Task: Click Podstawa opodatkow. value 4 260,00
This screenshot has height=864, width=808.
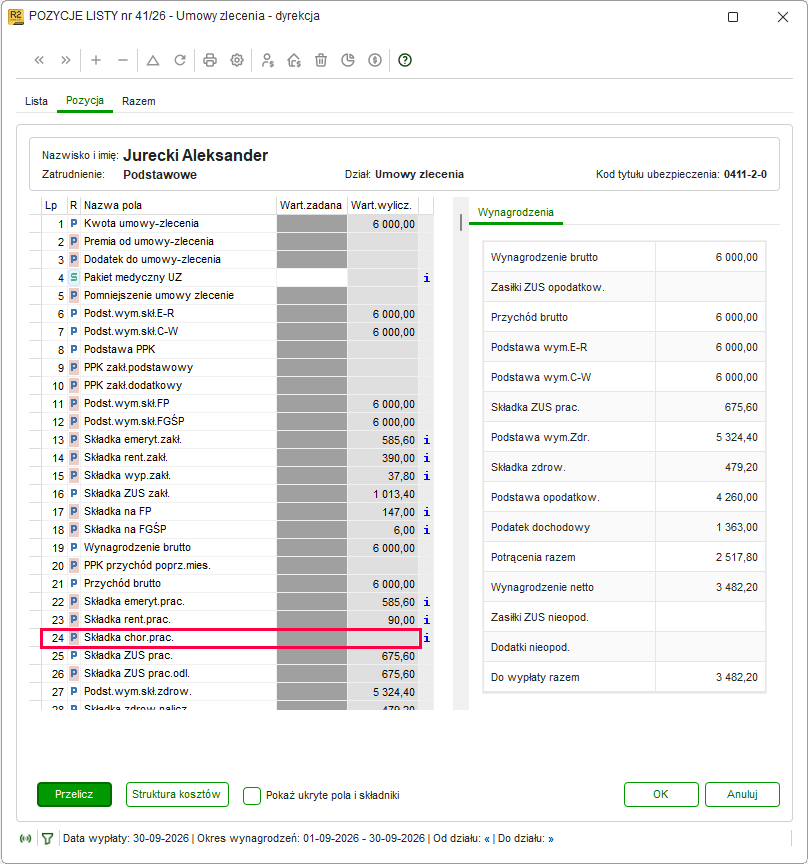Action: click(737, 498)
